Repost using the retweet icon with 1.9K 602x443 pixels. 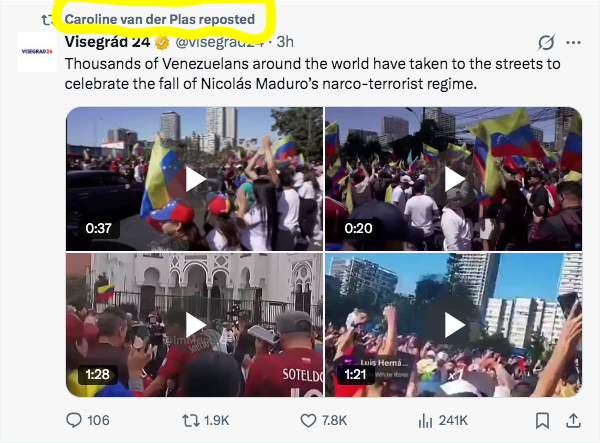(191, 420)
